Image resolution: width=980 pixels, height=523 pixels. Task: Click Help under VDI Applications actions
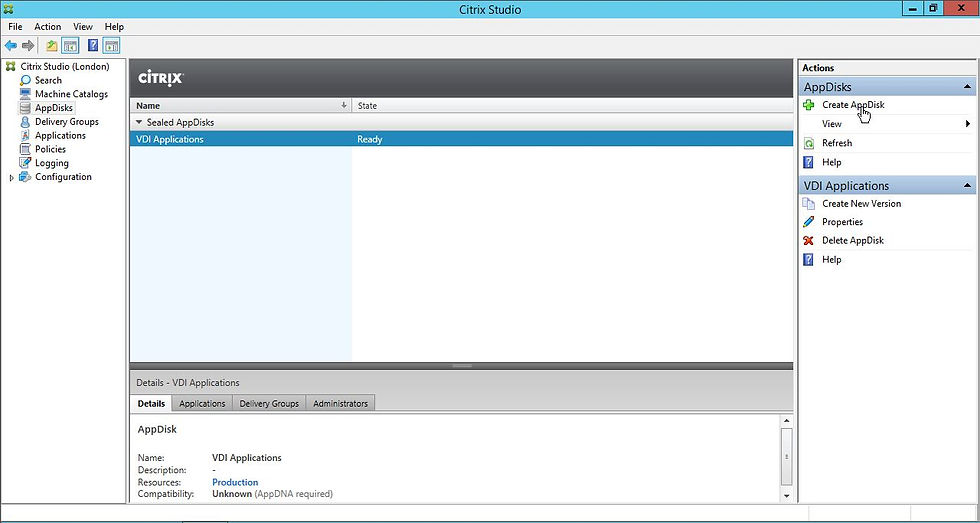coord(831,260)
